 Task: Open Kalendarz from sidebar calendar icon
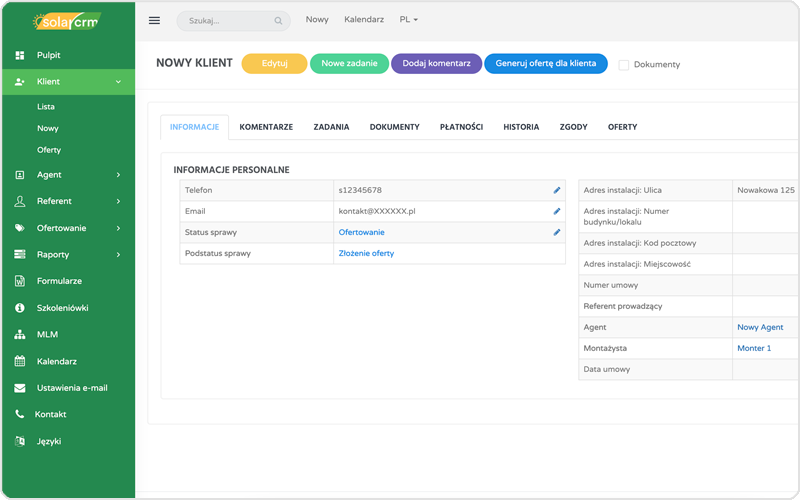pos(20,361)
